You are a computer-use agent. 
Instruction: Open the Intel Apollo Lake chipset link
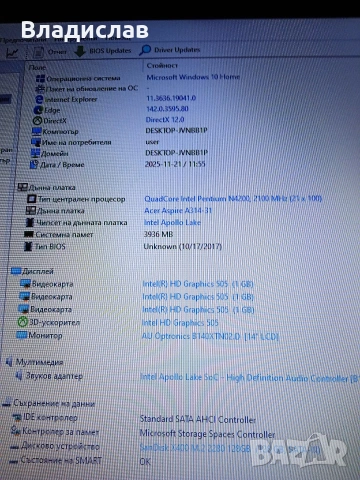[172, 222]
